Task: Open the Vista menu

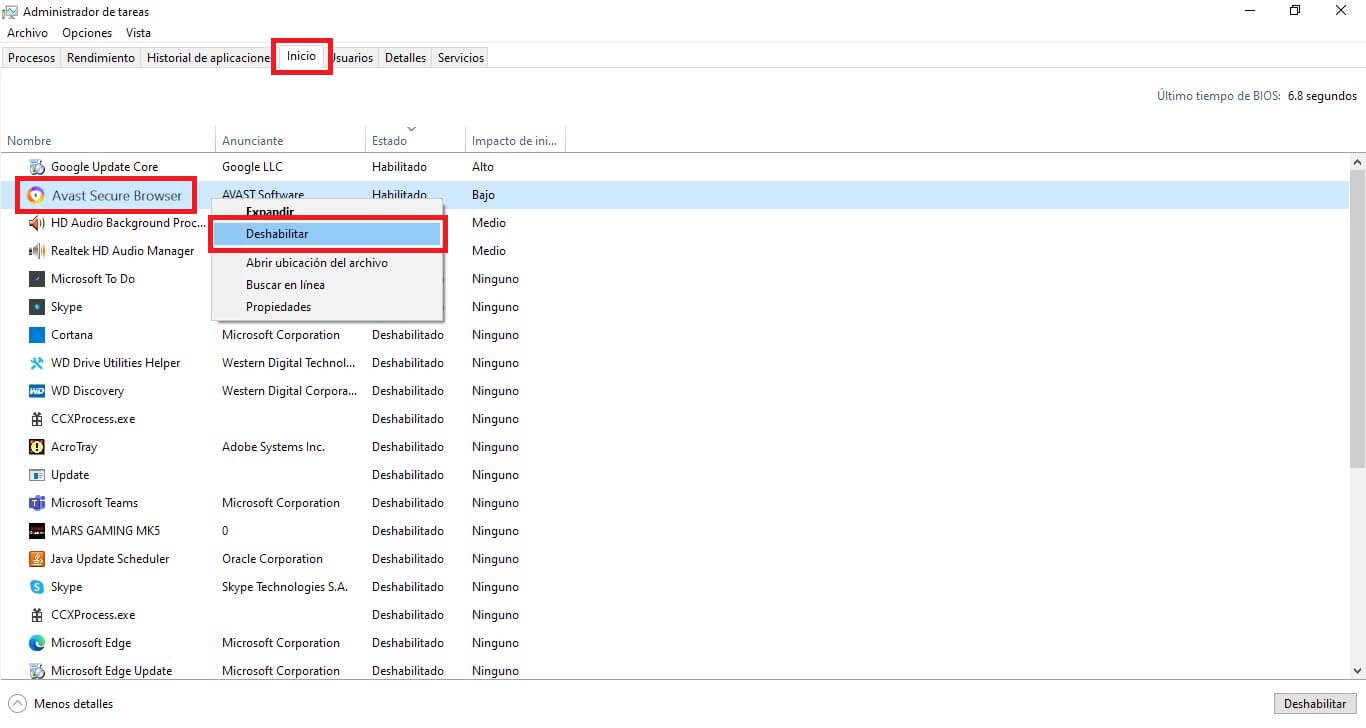Action: click(139, 33)
